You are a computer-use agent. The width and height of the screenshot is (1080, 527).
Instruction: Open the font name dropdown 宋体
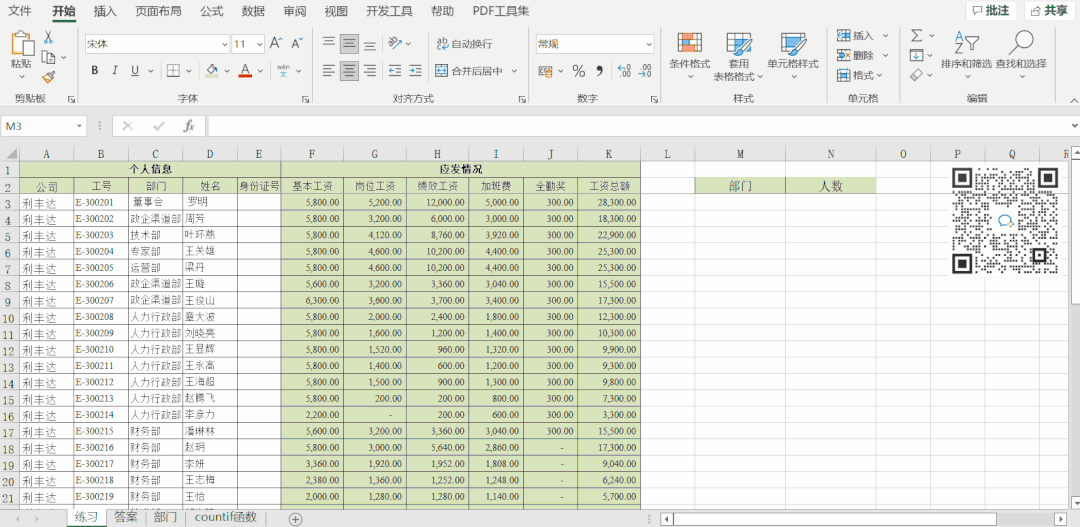click(222, 44)
